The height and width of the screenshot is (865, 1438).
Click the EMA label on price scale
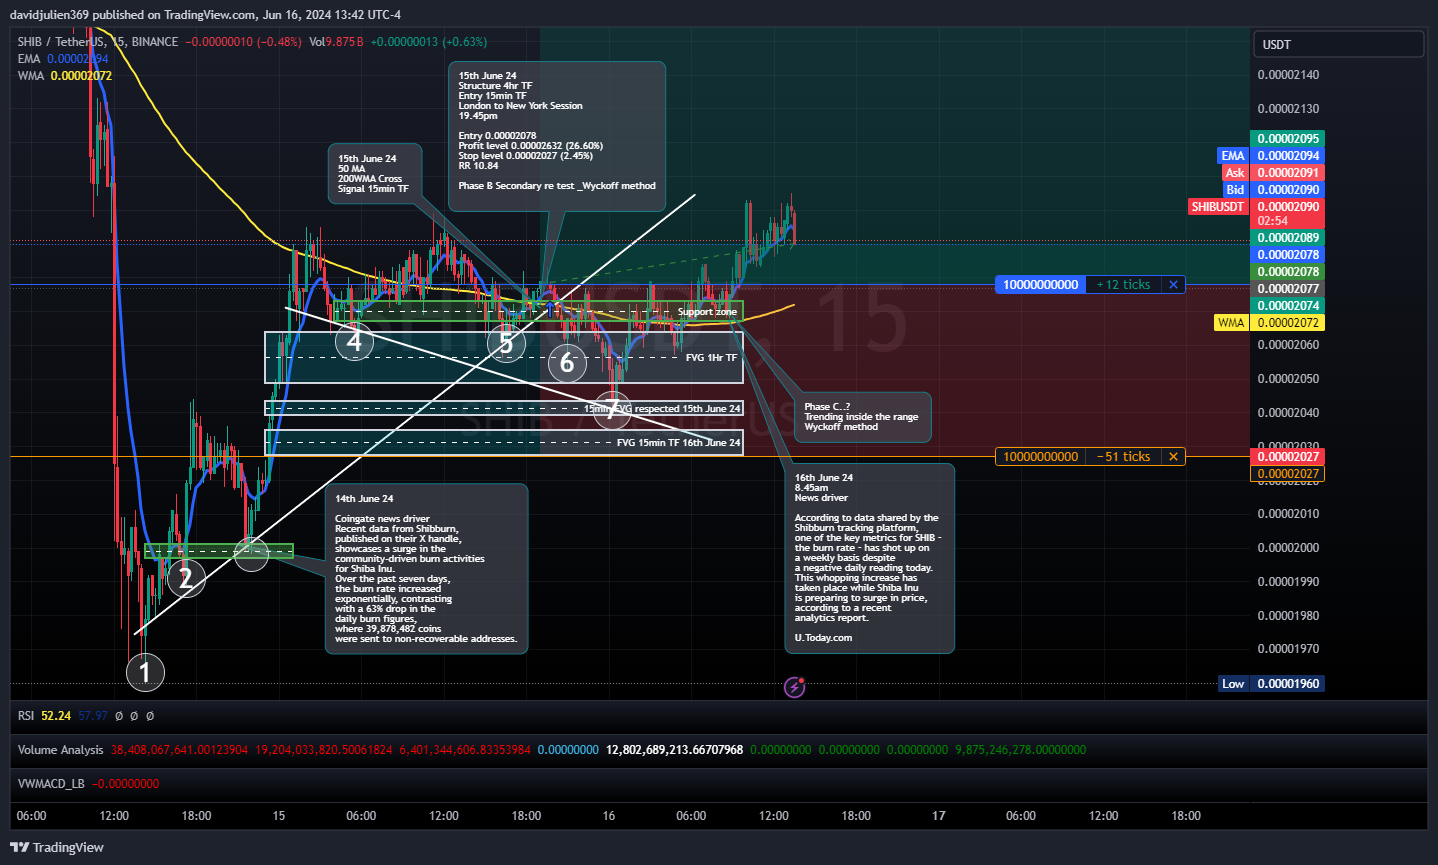pos(1232,156)
